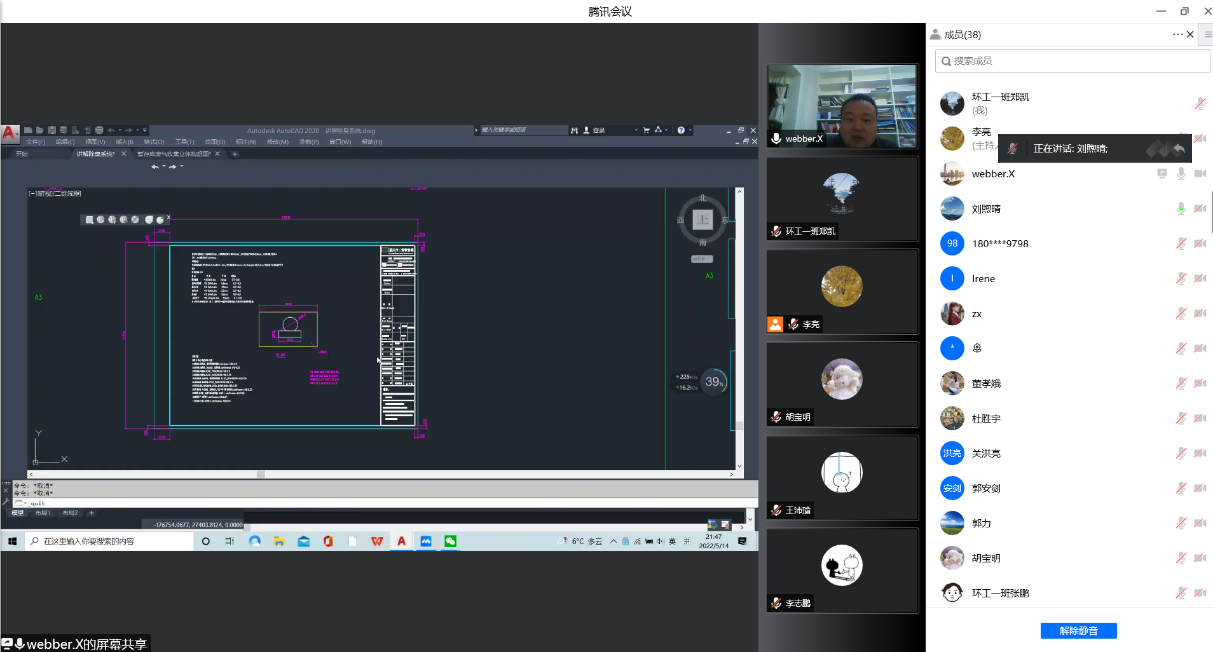
Task: Toggle the camera icon for member Irene
Action: click(1200, 279)
